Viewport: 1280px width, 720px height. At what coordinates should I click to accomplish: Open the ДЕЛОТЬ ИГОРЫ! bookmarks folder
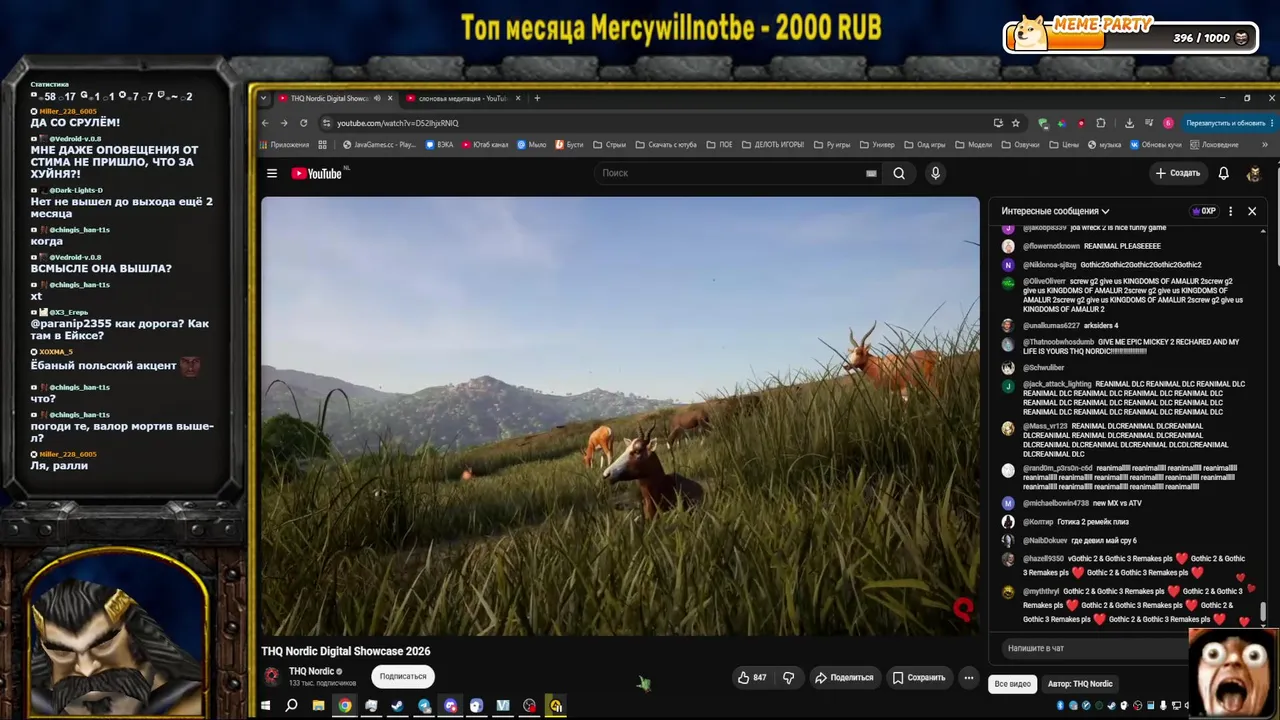click(x=773, y=145)
